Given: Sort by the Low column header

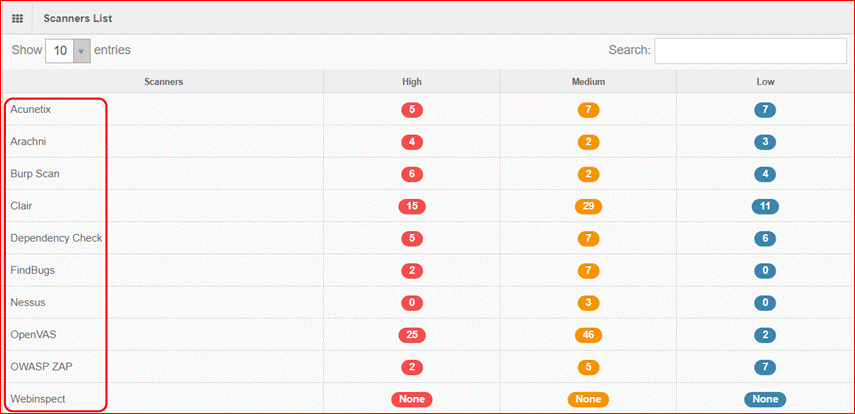Looking at the screenshot, I should point(766,82).
